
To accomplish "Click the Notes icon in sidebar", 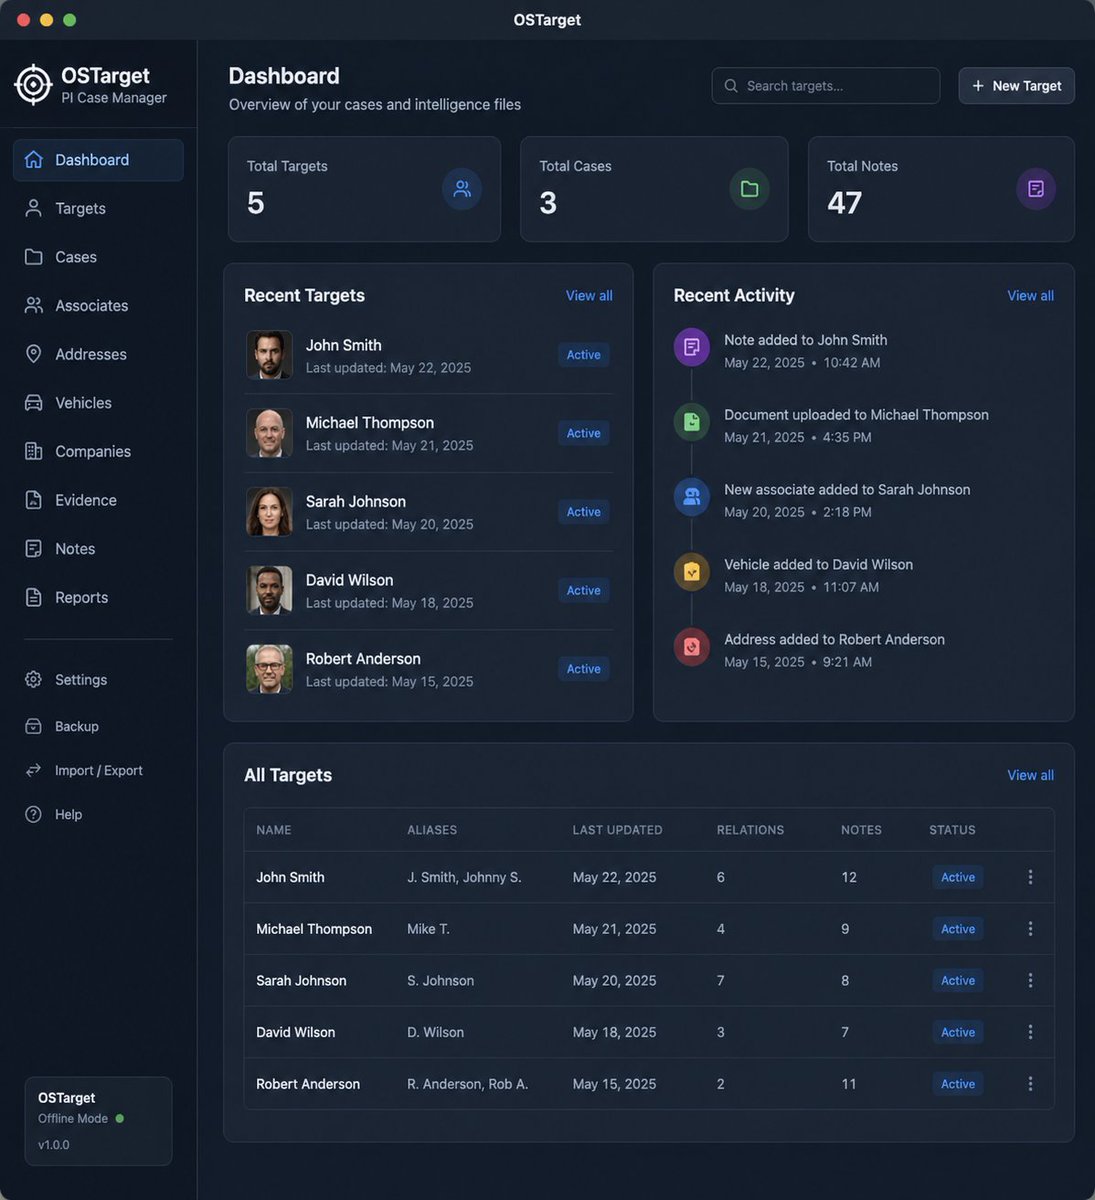I will point(34,549).
